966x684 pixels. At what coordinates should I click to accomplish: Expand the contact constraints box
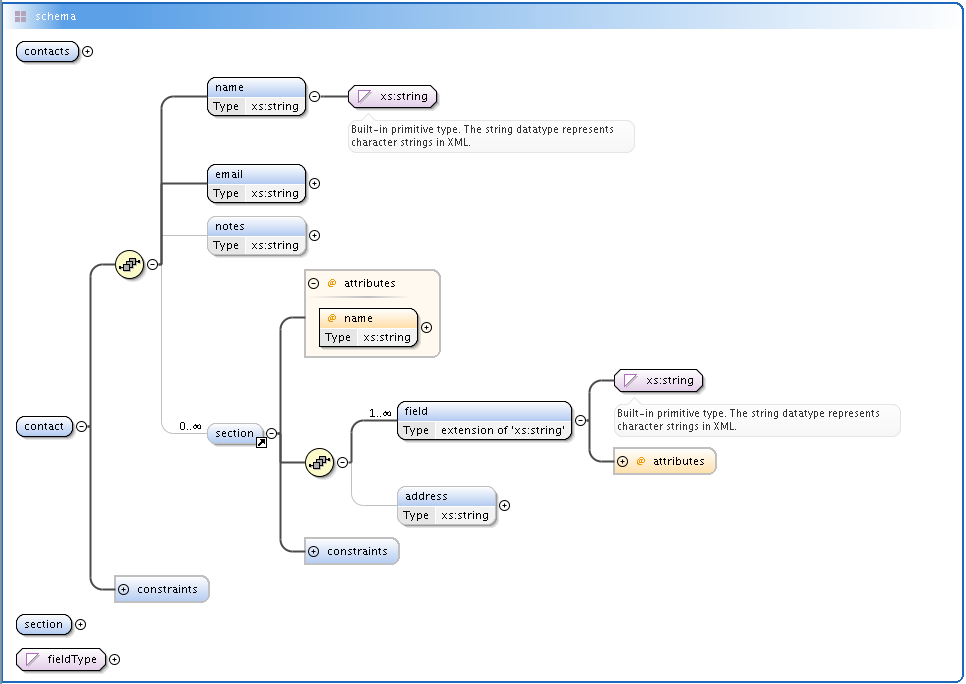coord(124,589)
